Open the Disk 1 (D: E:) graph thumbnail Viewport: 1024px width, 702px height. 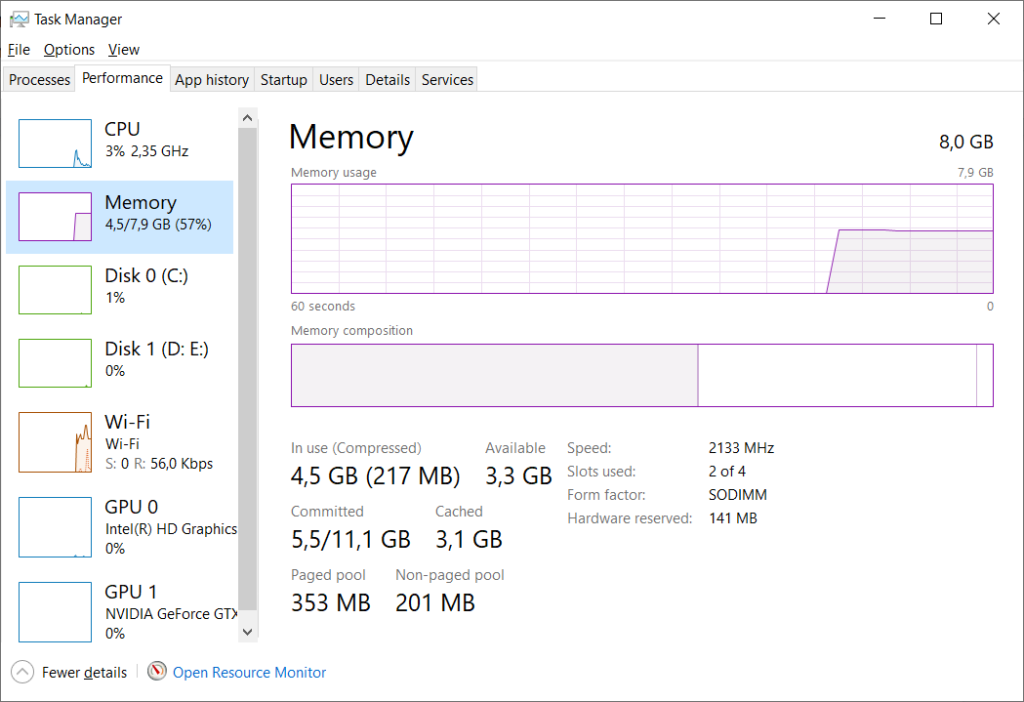pos(55,363)
